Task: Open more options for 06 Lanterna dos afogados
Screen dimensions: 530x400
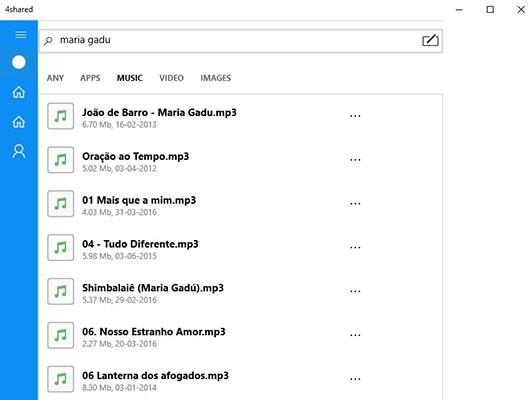Action: (x=355, y=379)
